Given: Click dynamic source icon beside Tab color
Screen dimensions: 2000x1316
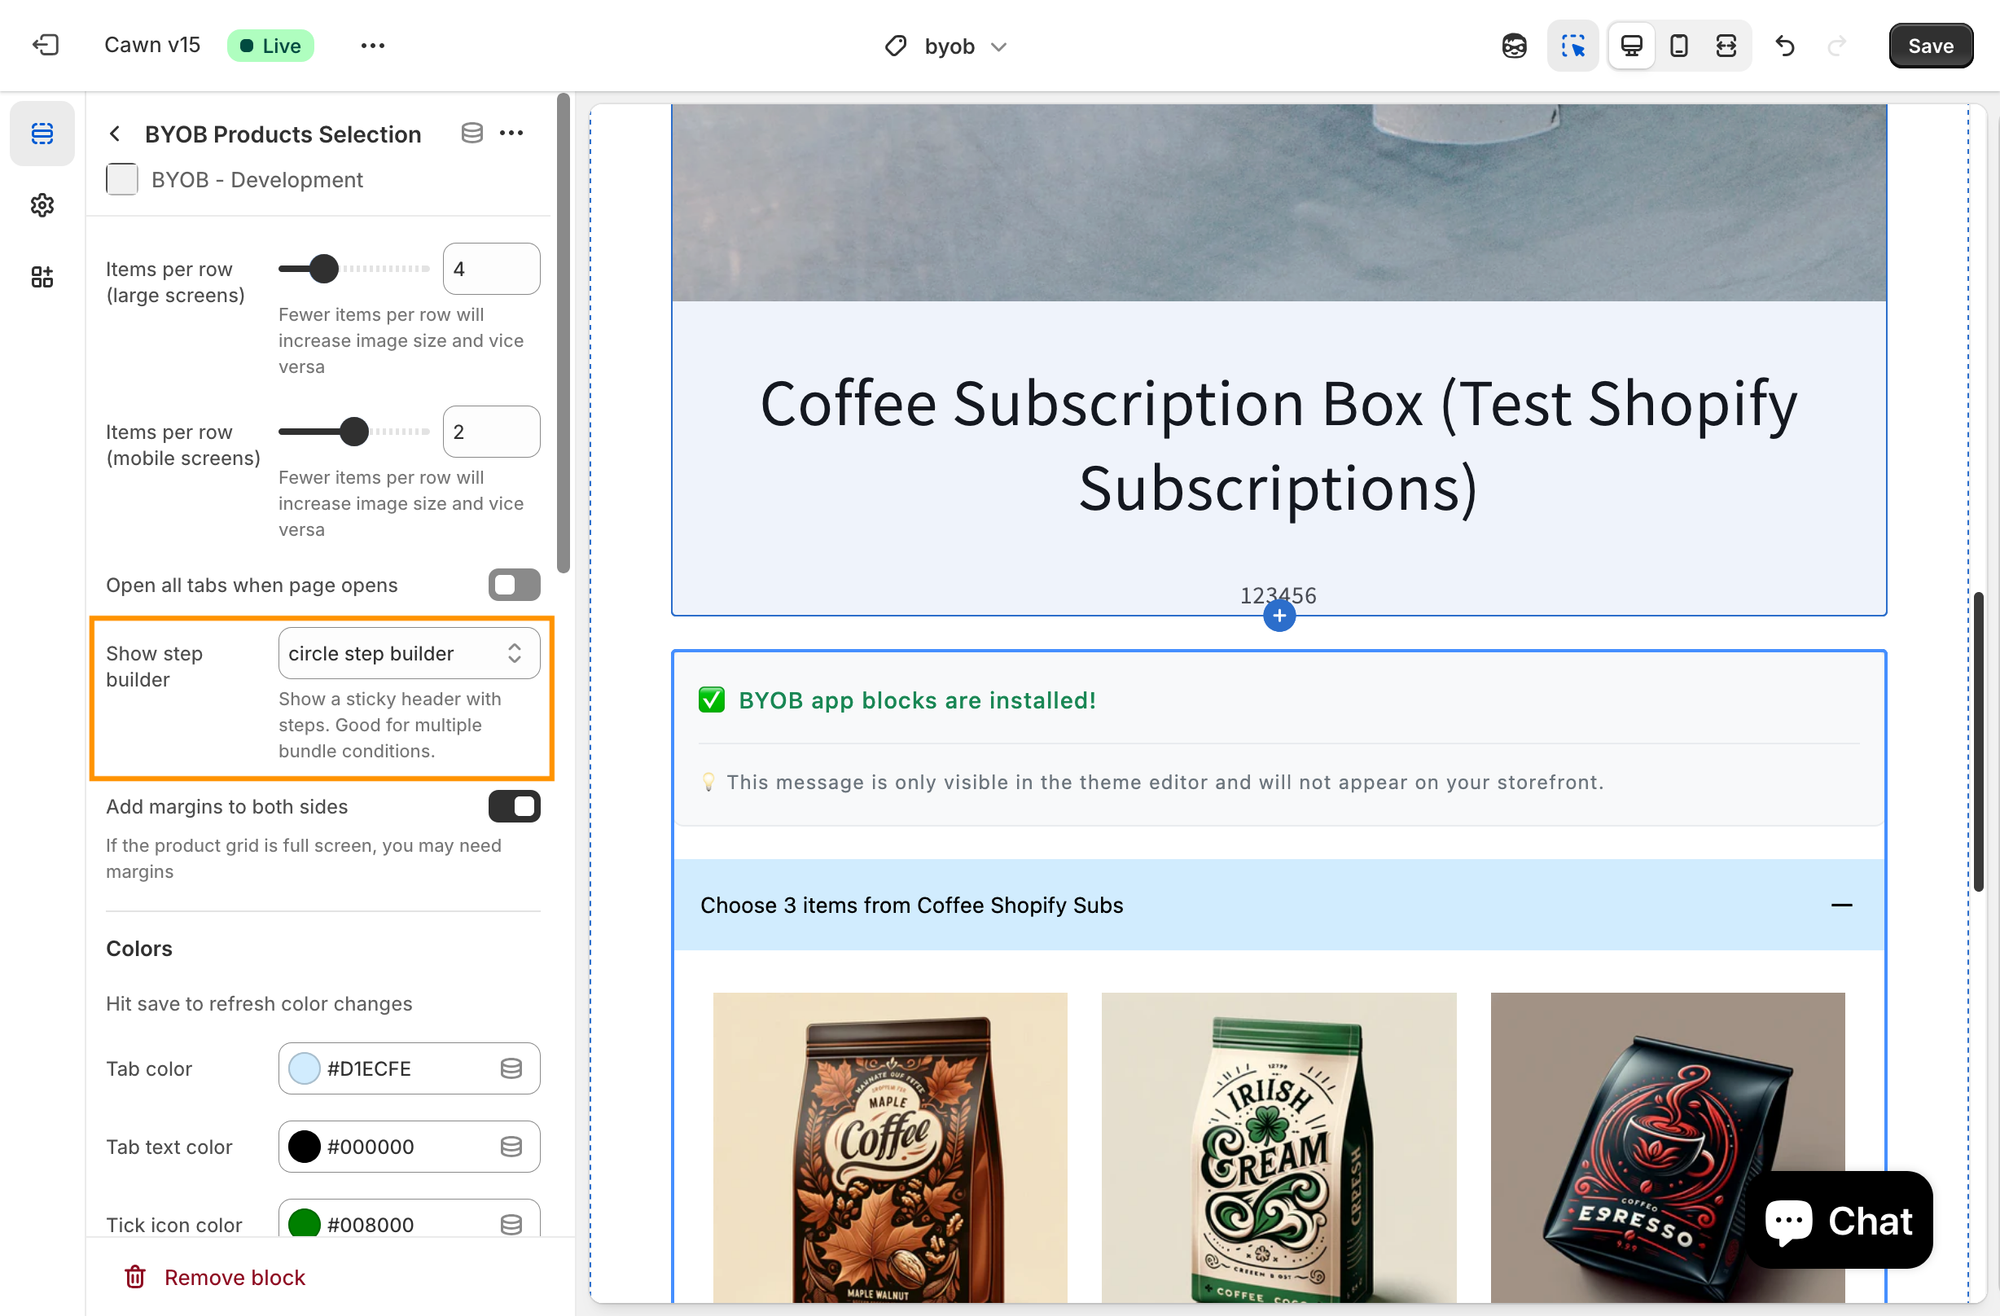Looking at the screenshot, I should click(x=511, y=1069).
